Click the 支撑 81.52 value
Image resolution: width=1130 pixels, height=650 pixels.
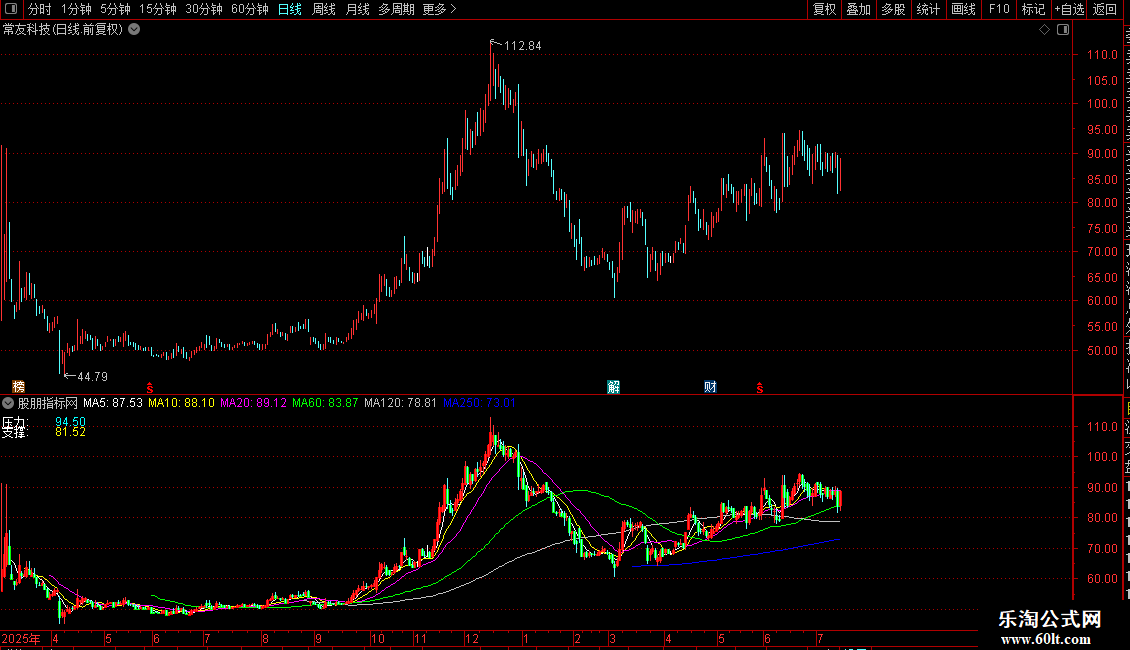coord(70,432)
